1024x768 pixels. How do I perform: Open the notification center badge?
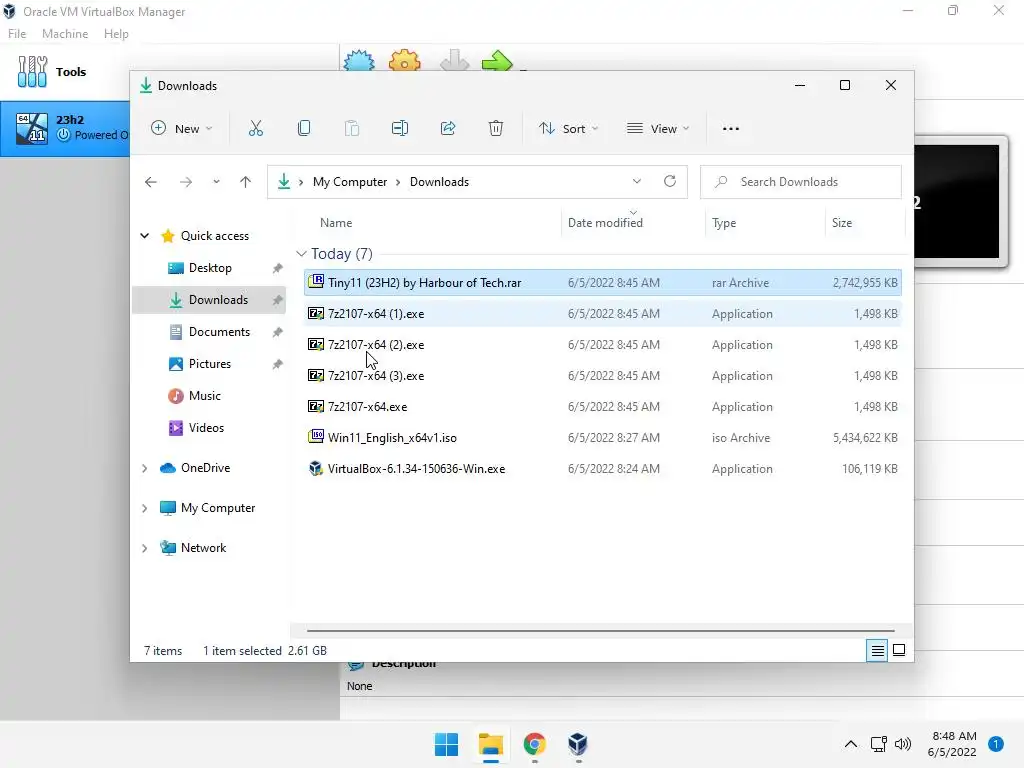[x=996, y=744]
